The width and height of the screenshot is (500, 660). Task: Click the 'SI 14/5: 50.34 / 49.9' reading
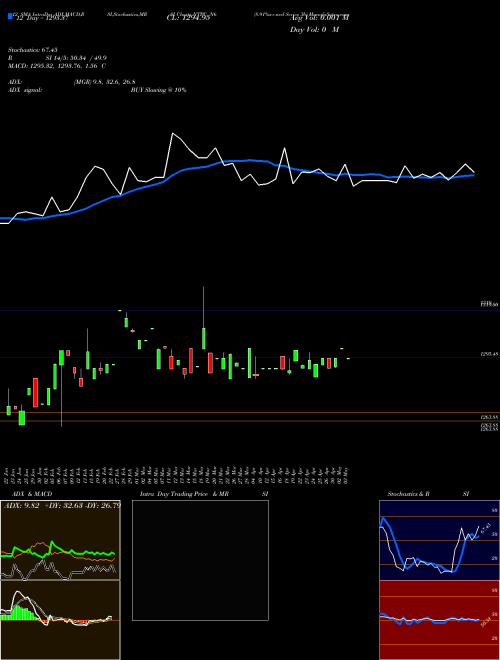tap(77, 59)
